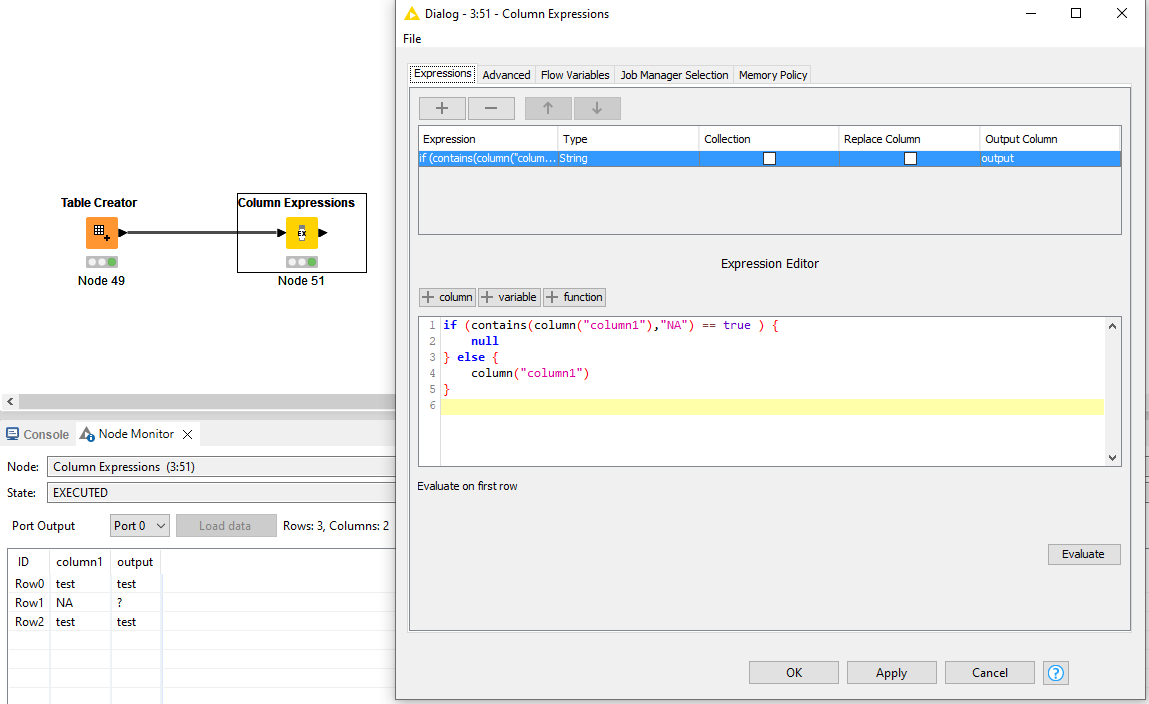Click the Column Expressions node icon

[301, 233]
